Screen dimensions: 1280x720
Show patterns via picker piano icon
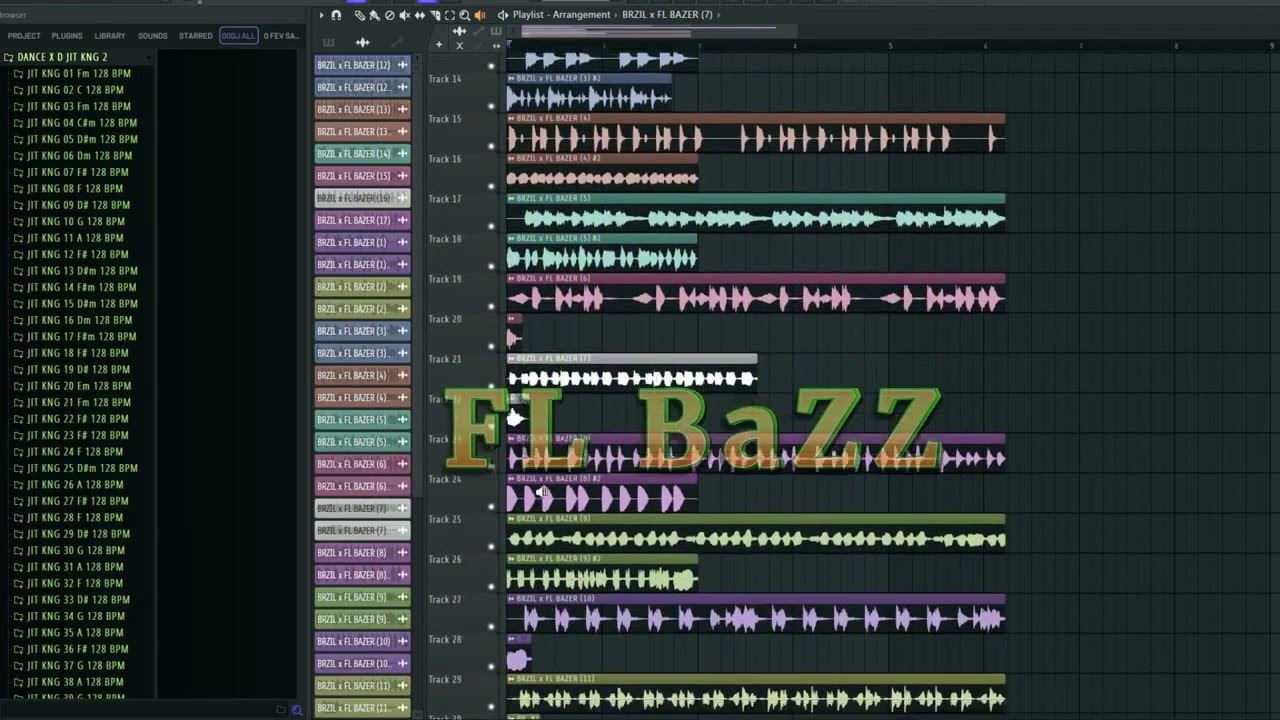[328, 42]
